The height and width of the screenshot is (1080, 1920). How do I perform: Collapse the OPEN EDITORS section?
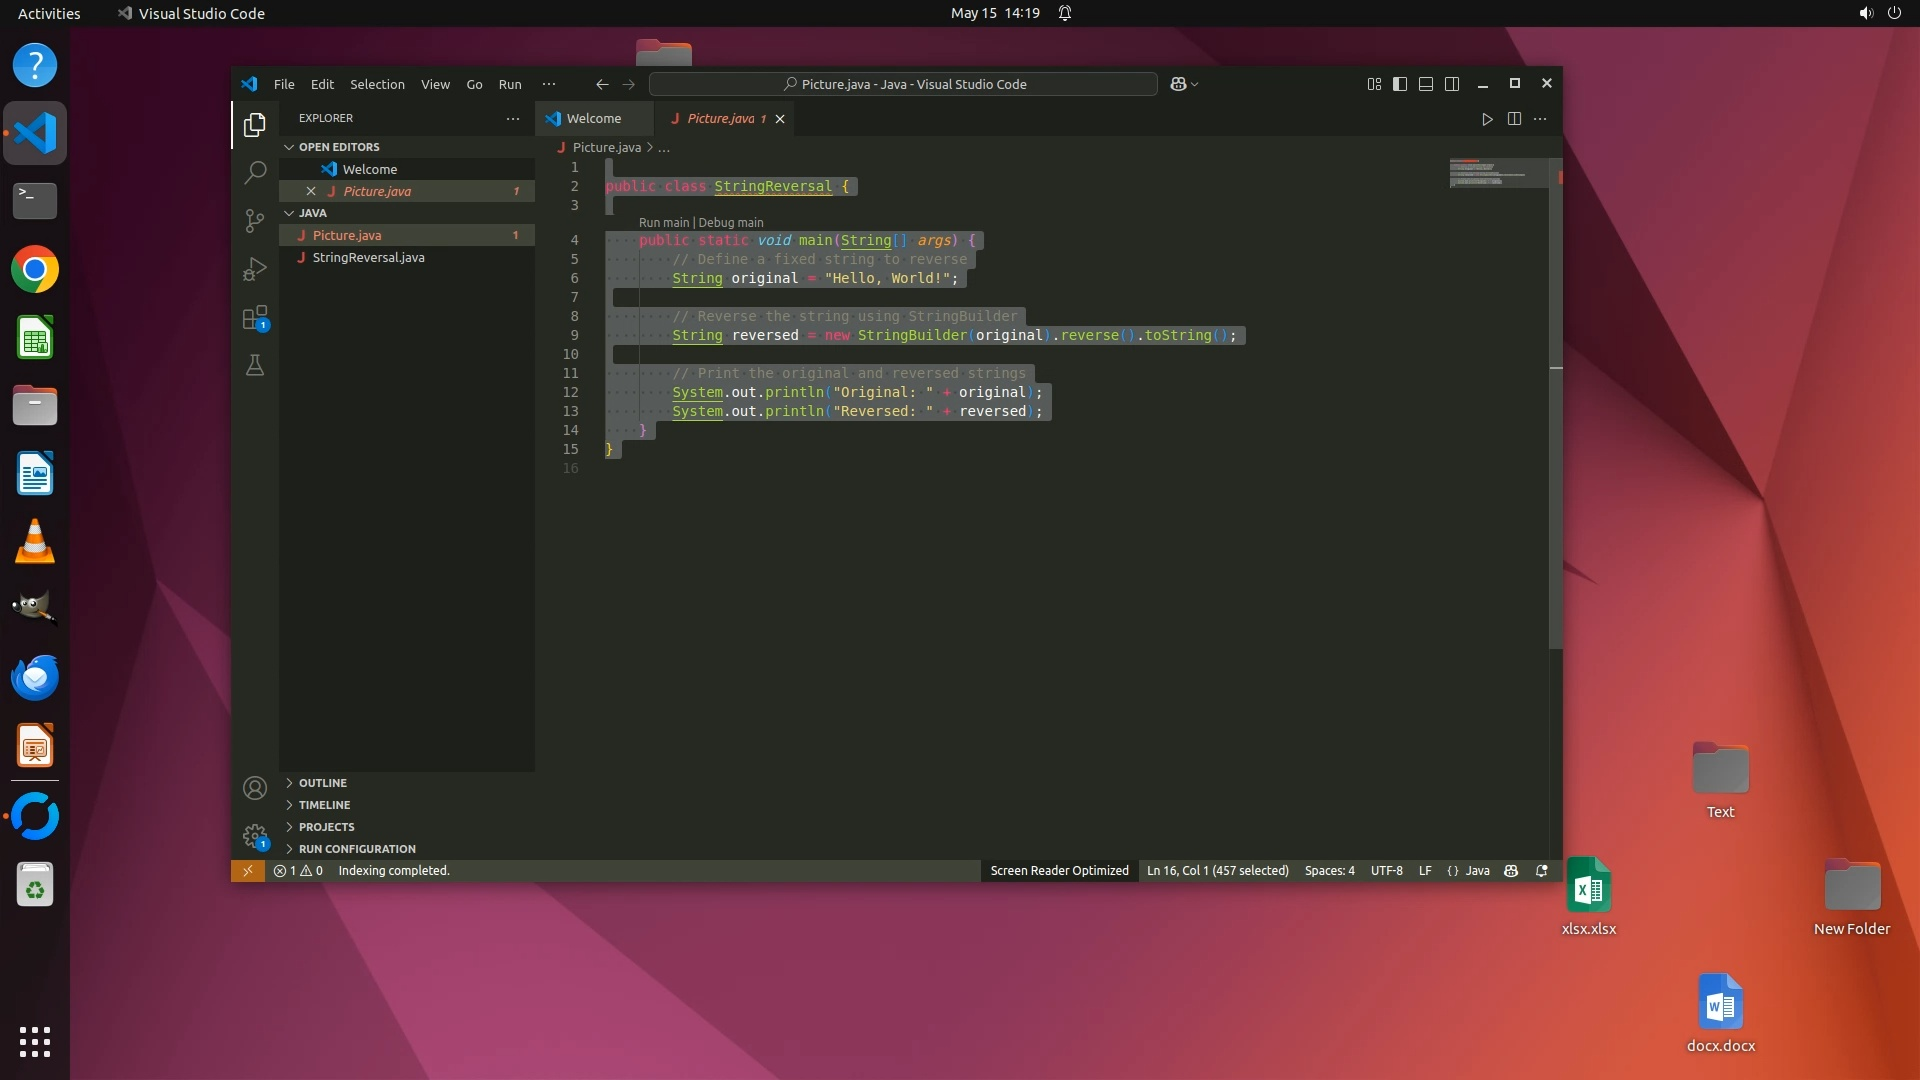pyautogui.click(x=338, y=147)
